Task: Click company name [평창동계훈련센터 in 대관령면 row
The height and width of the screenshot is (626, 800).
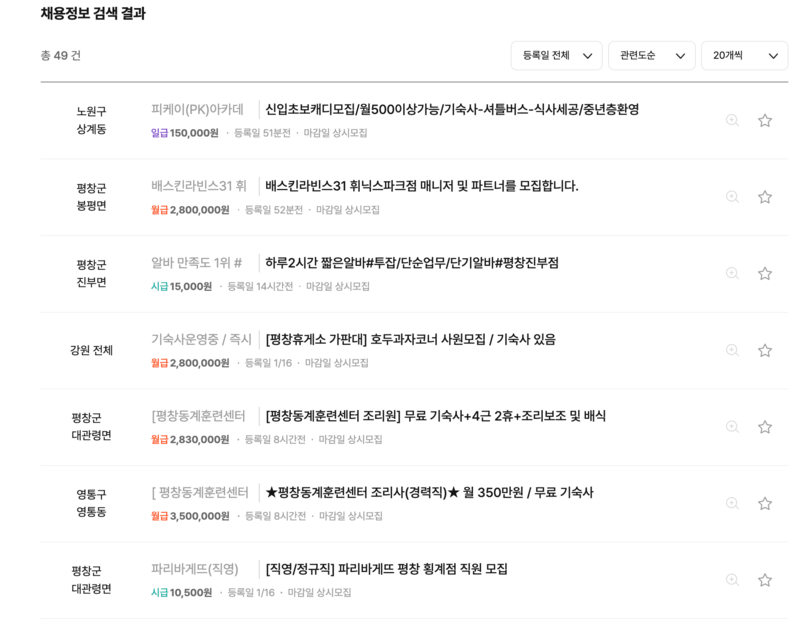Action: [x=198, y=416]
